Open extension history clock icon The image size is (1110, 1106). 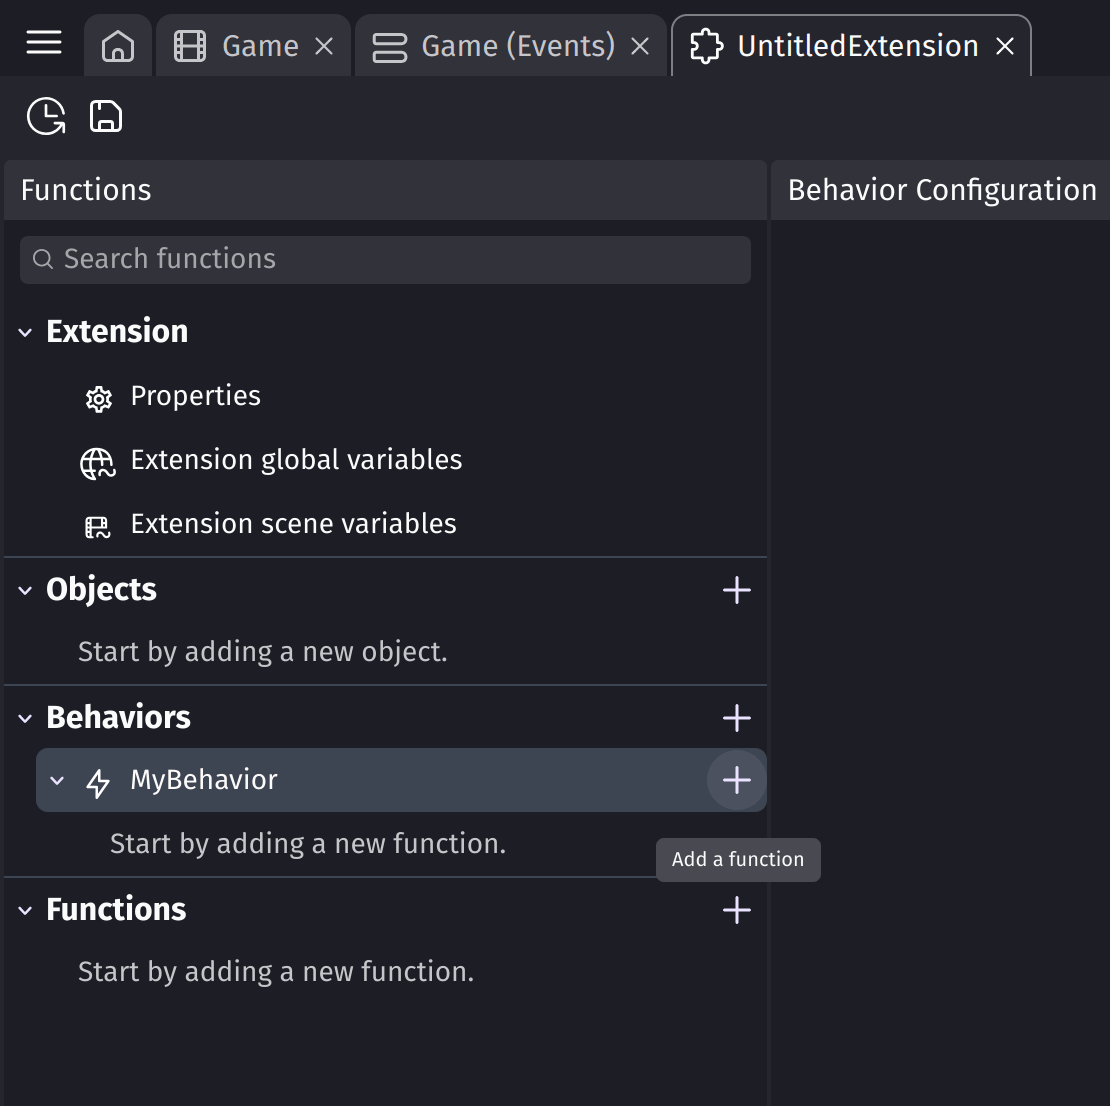(46, 116)
